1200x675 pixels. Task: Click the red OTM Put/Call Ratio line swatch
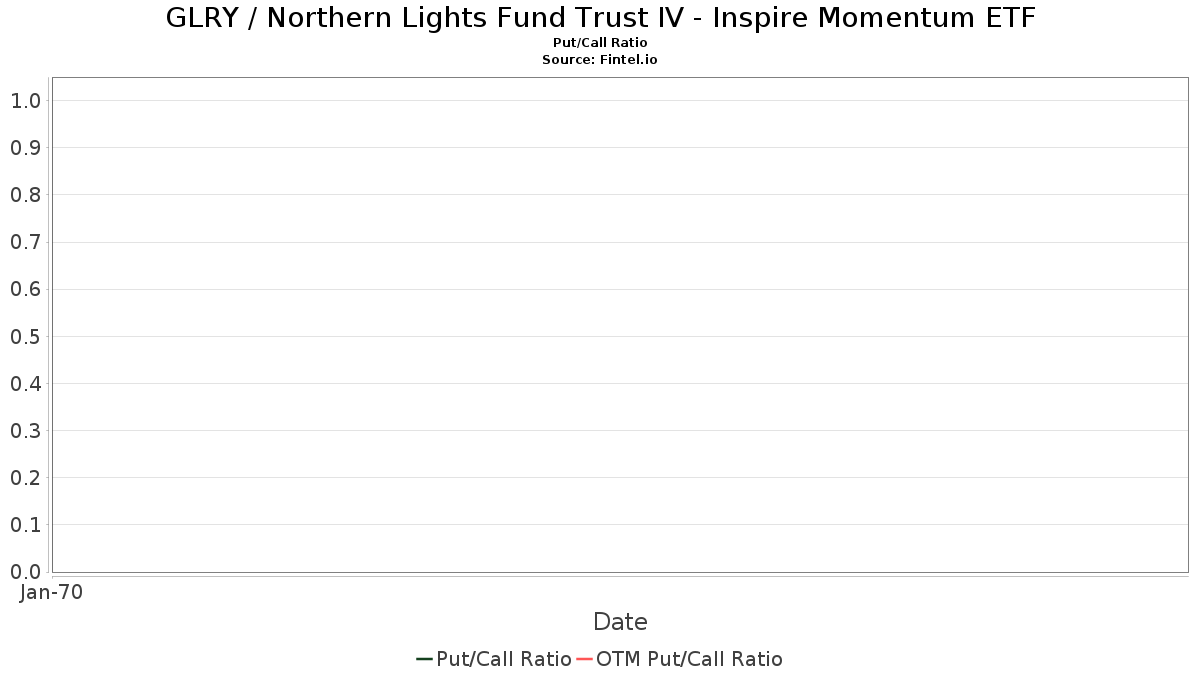pyautogui.click(x=585, y=659)
